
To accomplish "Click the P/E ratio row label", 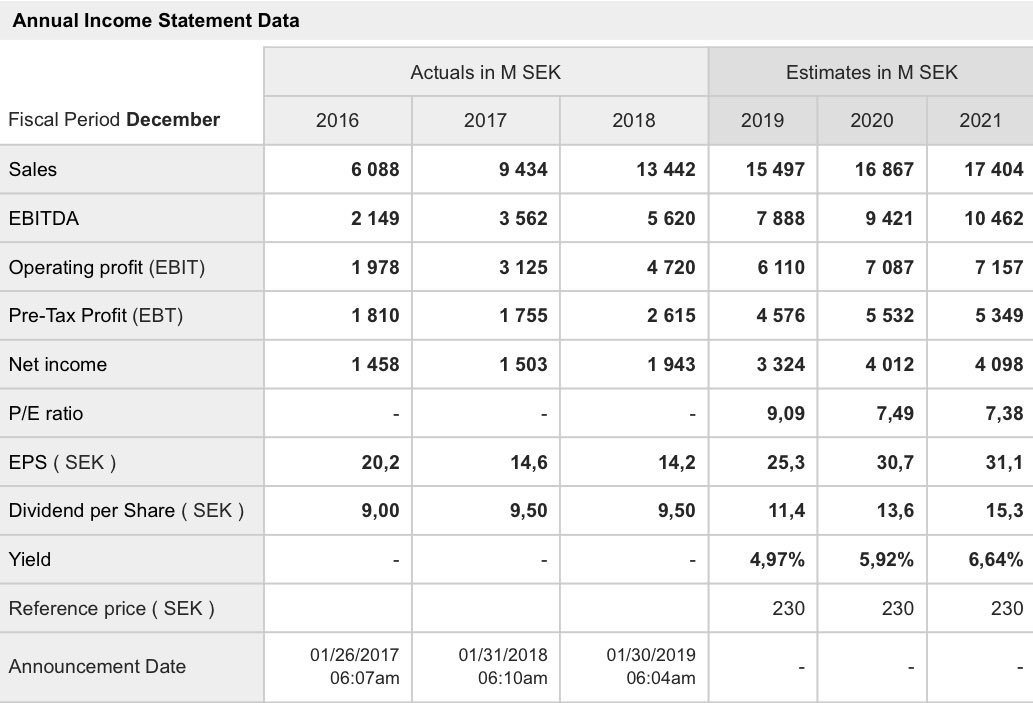I will [46, 413].
